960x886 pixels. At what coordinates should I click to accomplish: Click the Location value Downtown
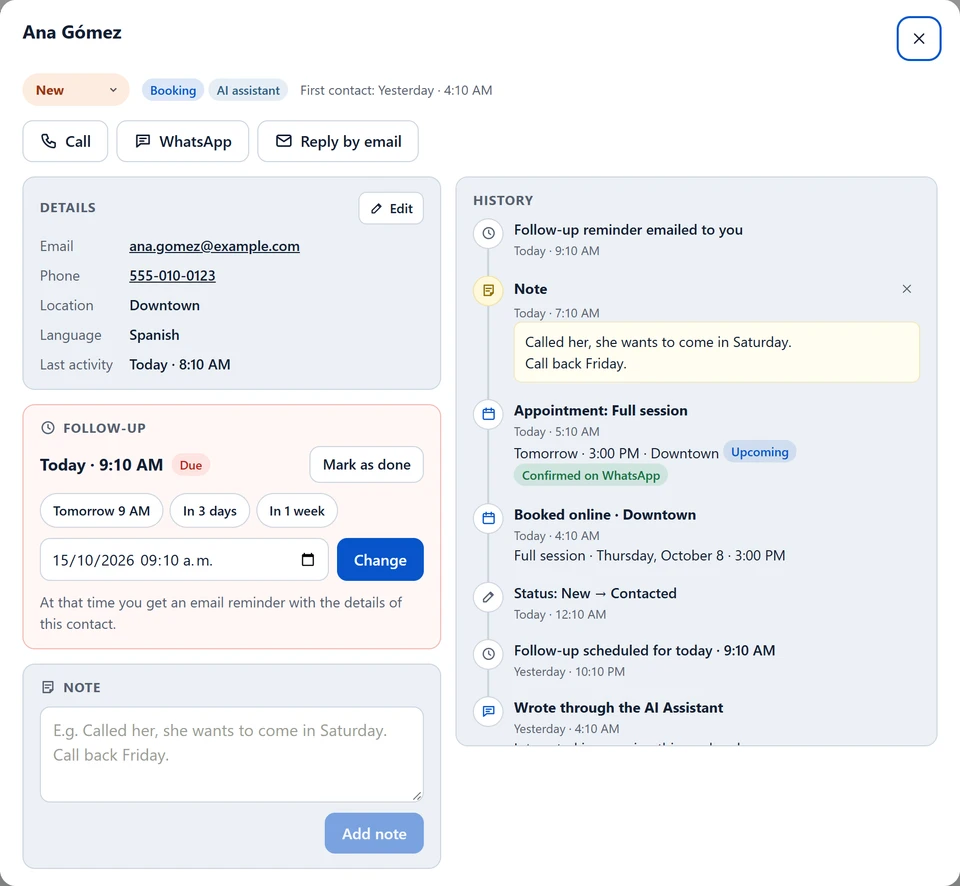(x=165, y=305)
